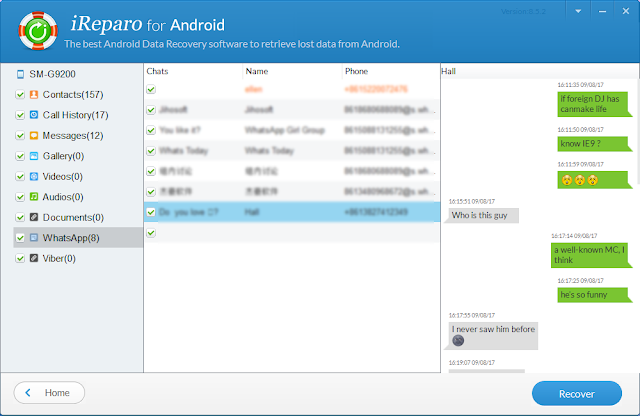Open the Viber(0) category

tap(59, 258)
